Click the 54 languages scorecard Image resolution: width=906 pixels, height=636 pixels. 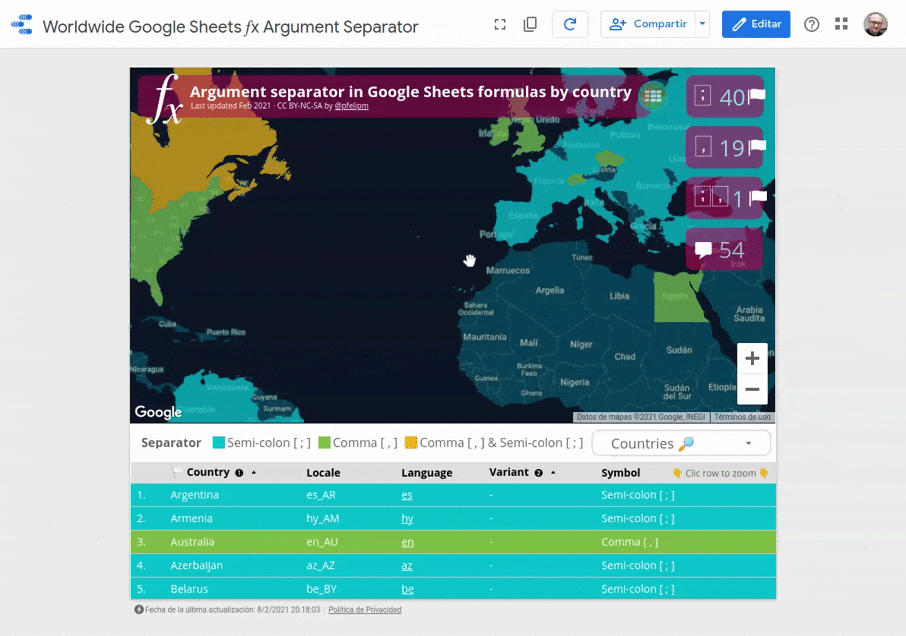(x=725, y=249)
